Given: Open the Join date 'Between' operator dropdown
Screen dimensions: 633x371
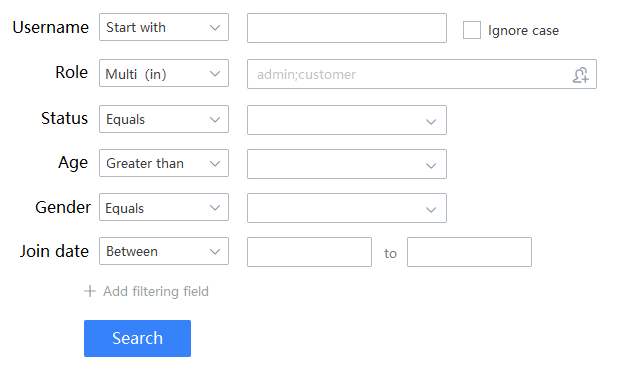Looking at the screenshot, I should (164, 251).
